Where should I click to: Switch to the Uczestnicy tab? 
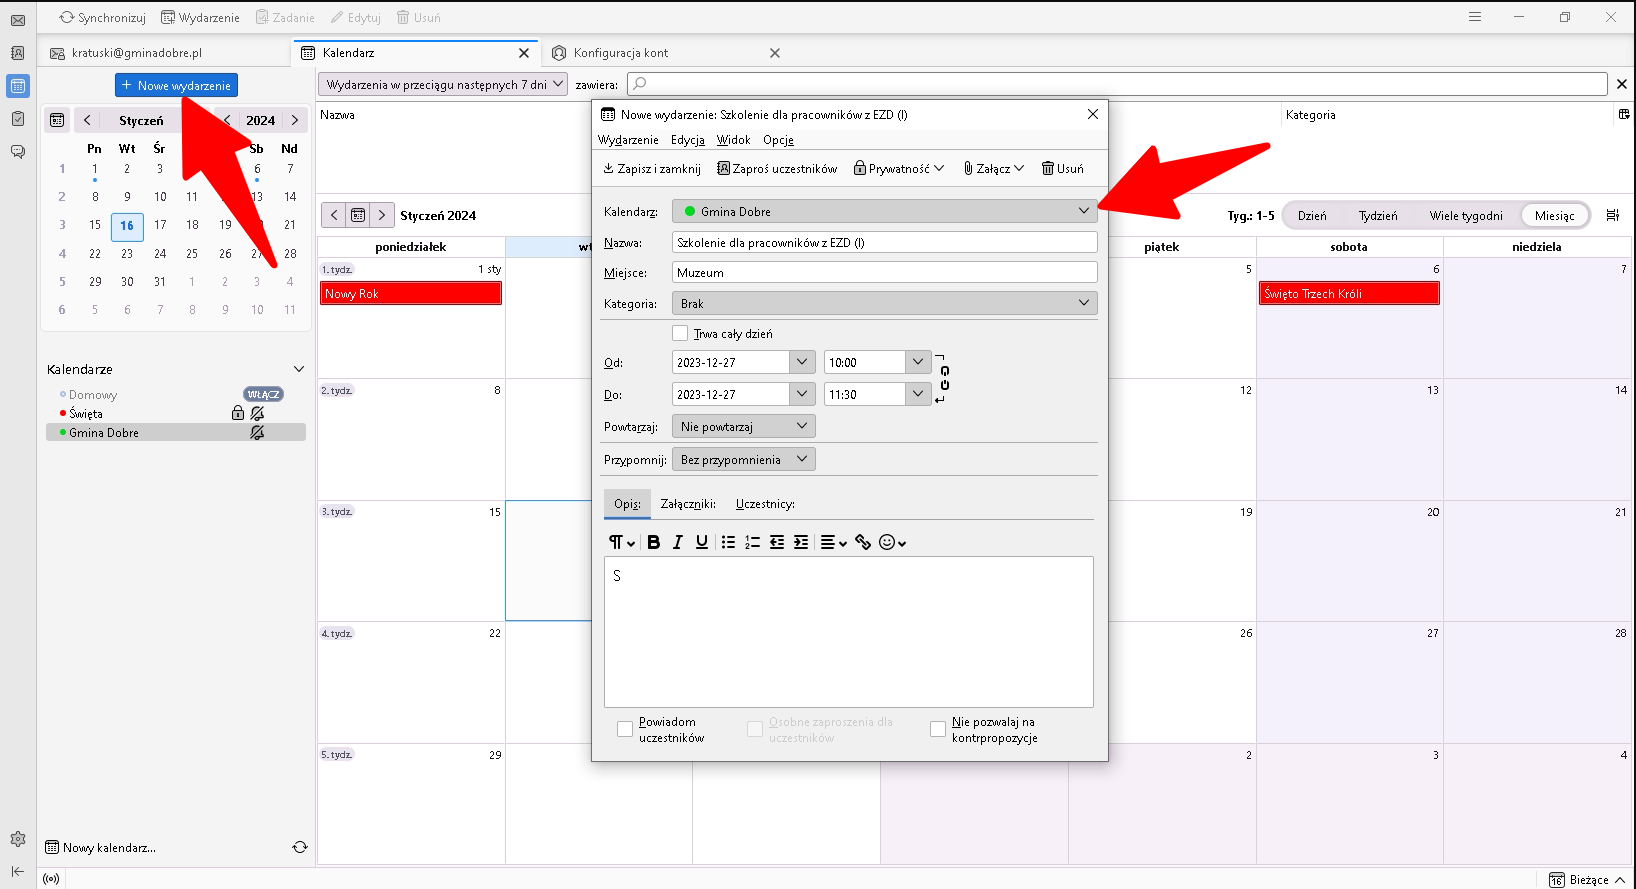pyautogui.click(x=765, y=504)
